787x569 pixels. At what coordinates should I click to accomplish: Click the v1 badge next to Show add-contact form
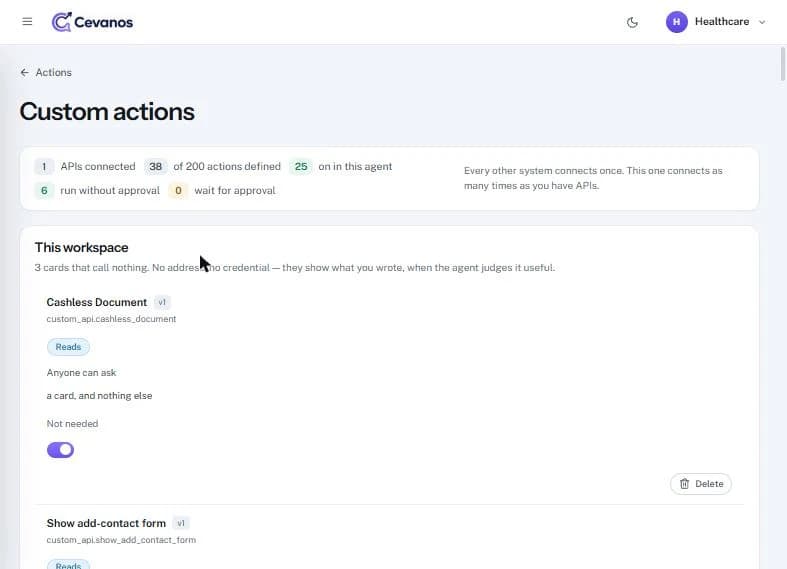point(181,523)
